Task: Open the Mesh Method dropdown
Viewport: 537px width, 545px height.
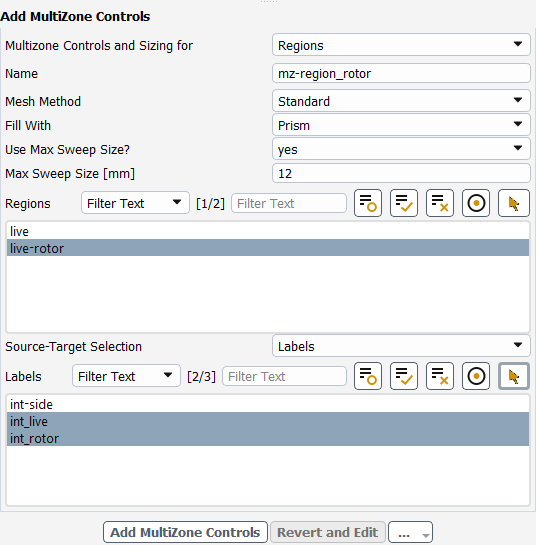Action: (x=401, y=101)
